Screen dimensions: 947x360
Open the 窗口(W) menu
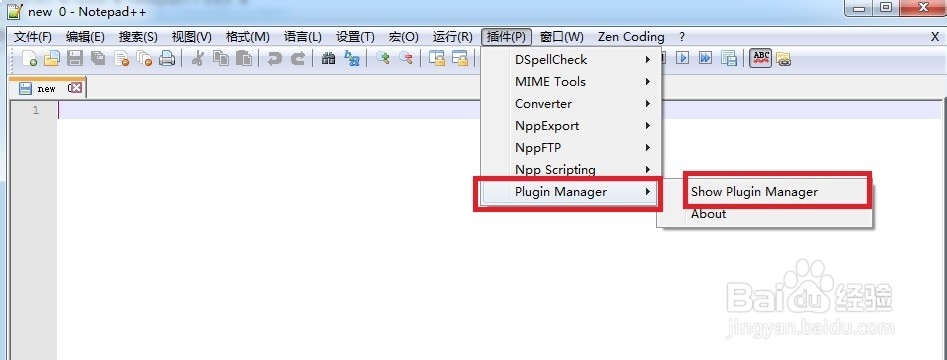(x=562, y=37)
